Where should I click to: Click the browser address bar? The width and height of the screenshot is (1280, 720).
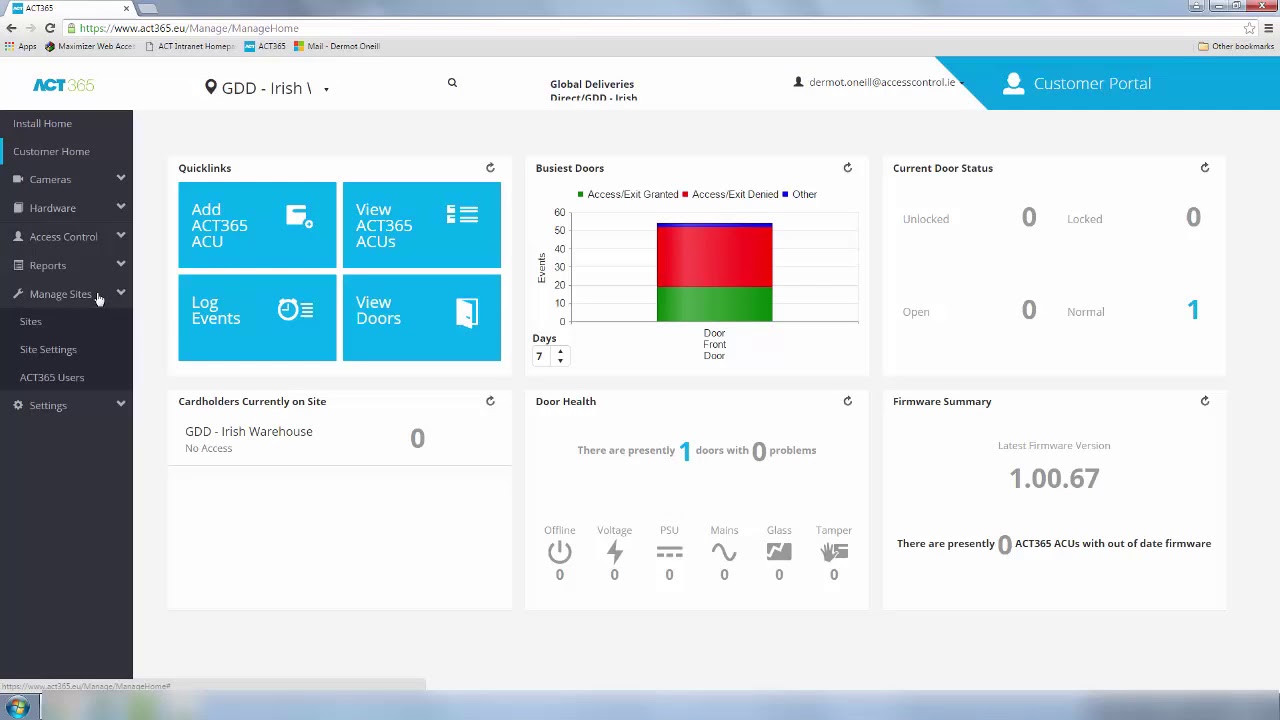coord(650,28)
